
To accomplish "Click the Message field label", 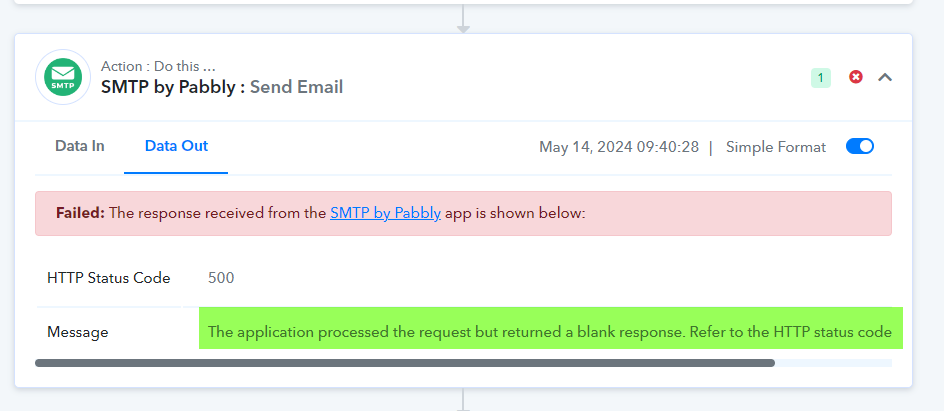I will click(x=78, y=332).
